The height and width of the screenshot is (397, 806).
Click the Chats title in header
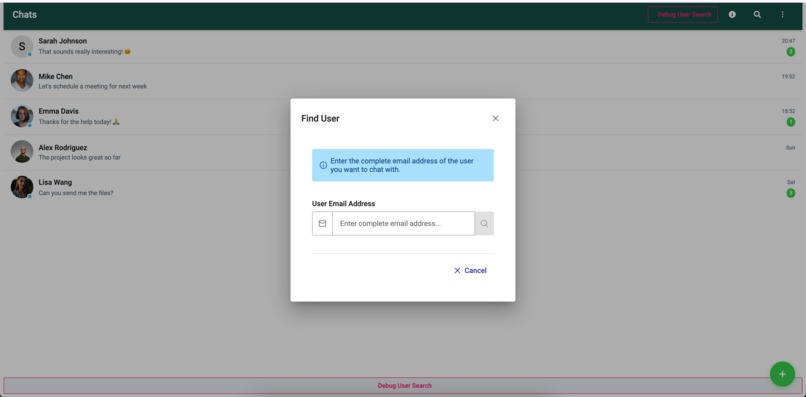click(25, 14)
